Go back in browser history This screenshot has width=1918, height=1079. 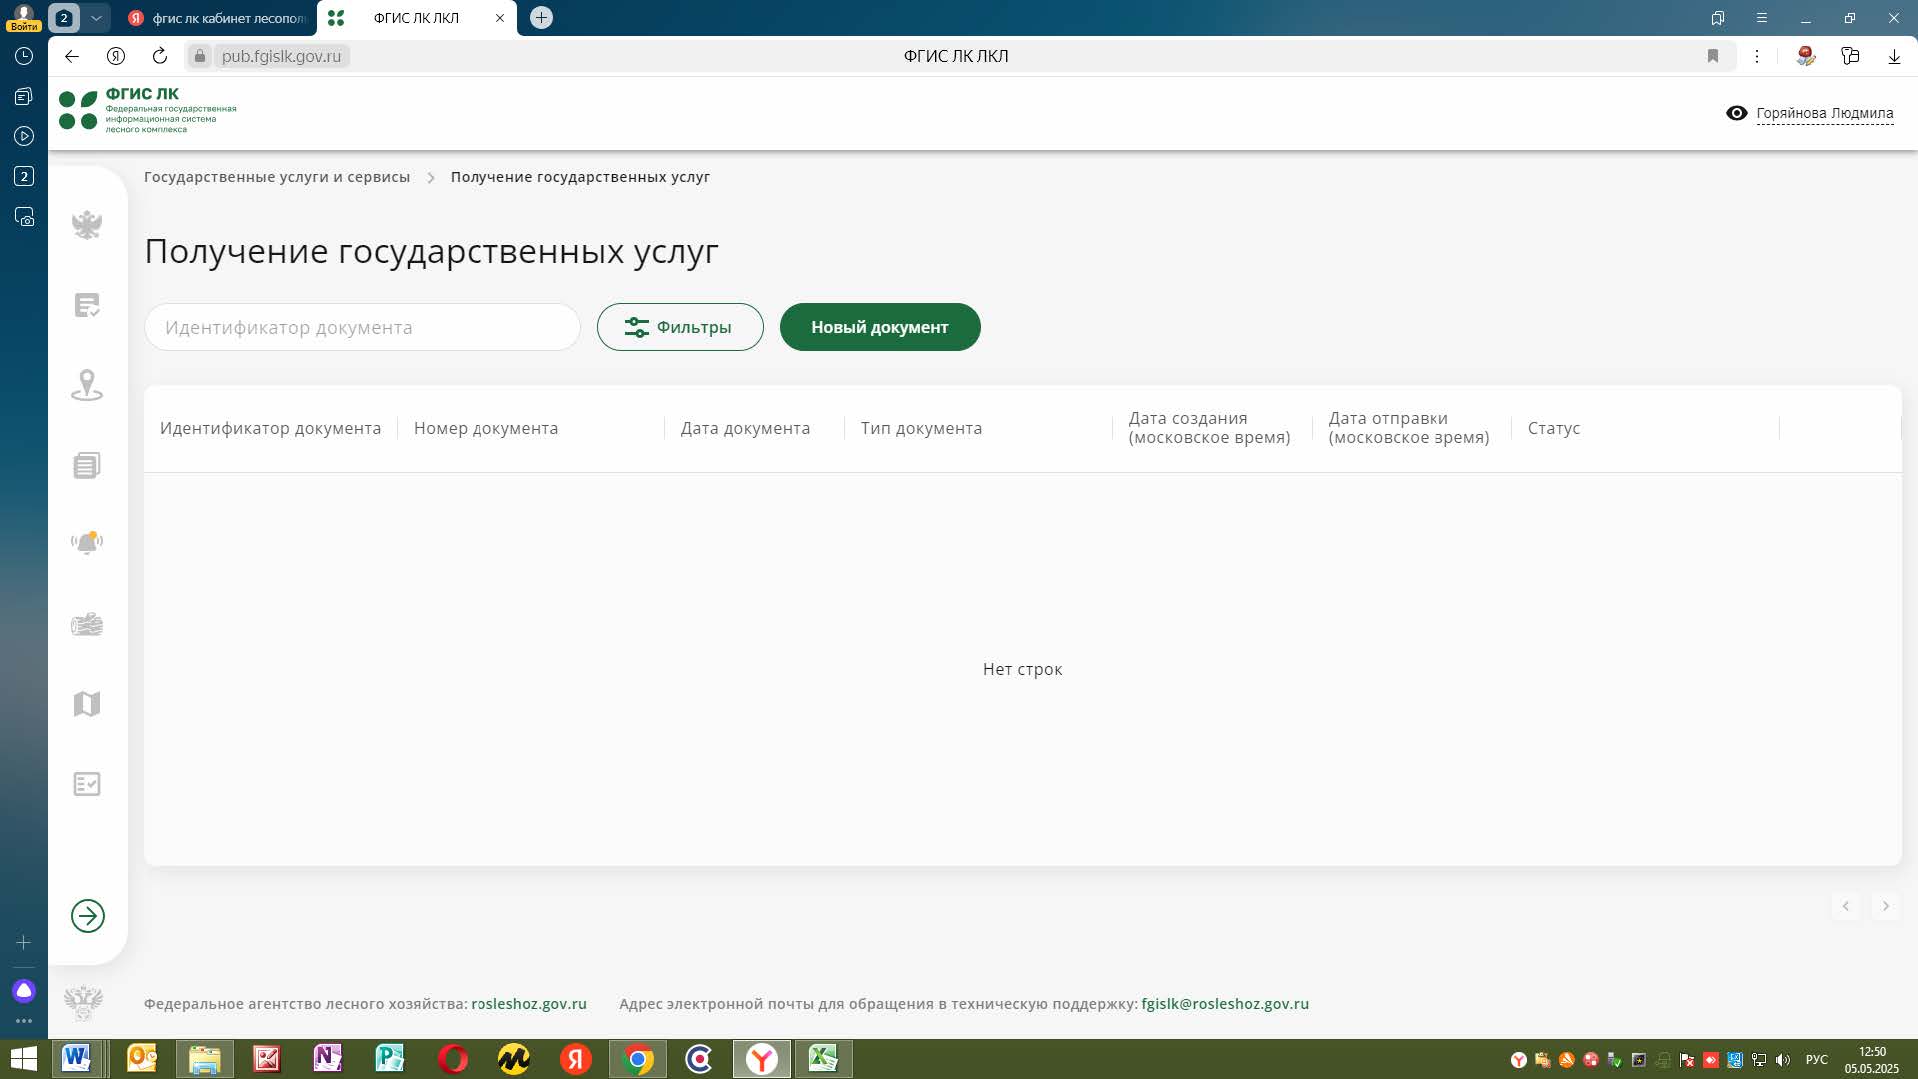pyautogui.click(x=72, y=56)
